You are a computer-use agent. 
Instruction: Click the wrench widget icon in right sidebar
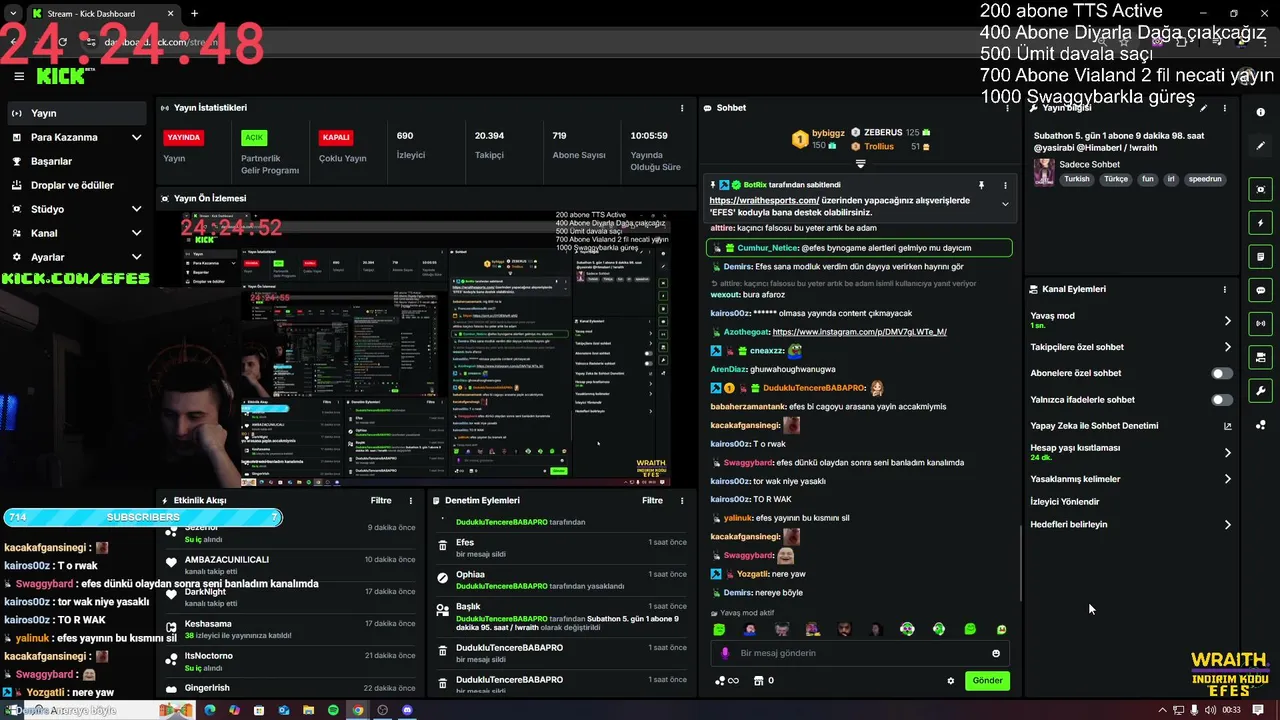click(1260, 391)
